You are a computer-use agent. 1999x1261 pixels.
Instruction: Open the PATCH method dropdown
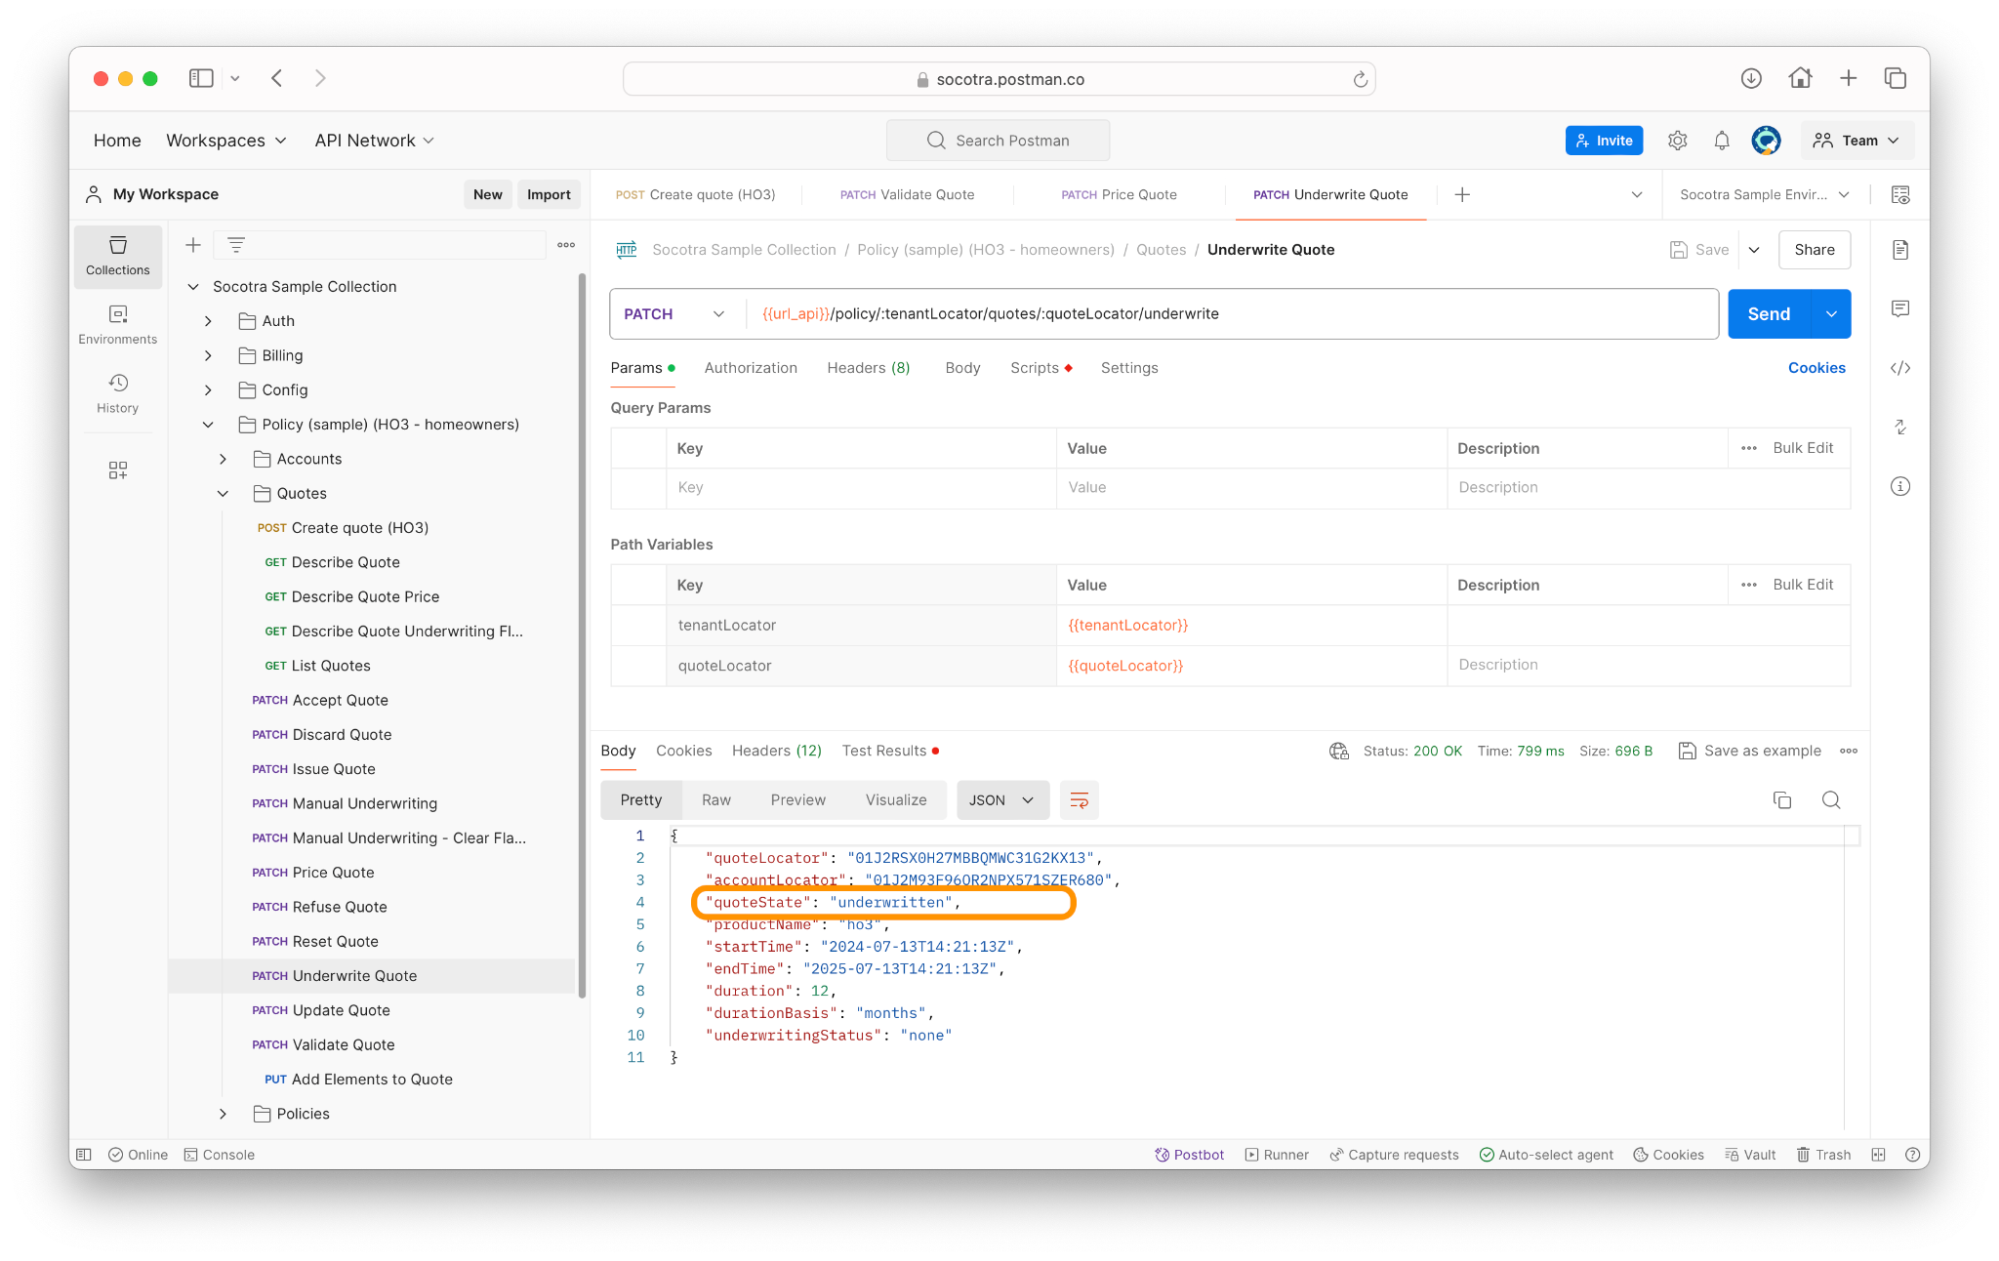pyautogui.click(x=674, y=314)
